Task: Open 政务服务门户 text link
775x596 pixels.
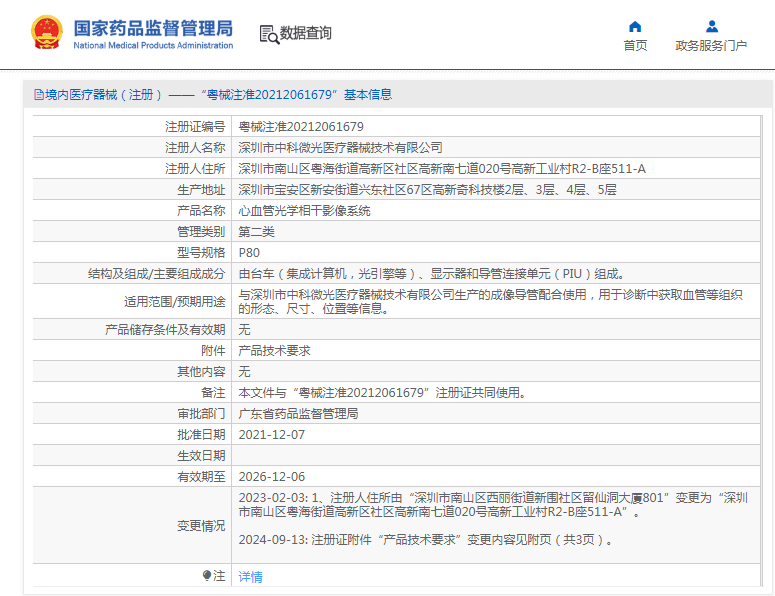Action: [711, 45]
